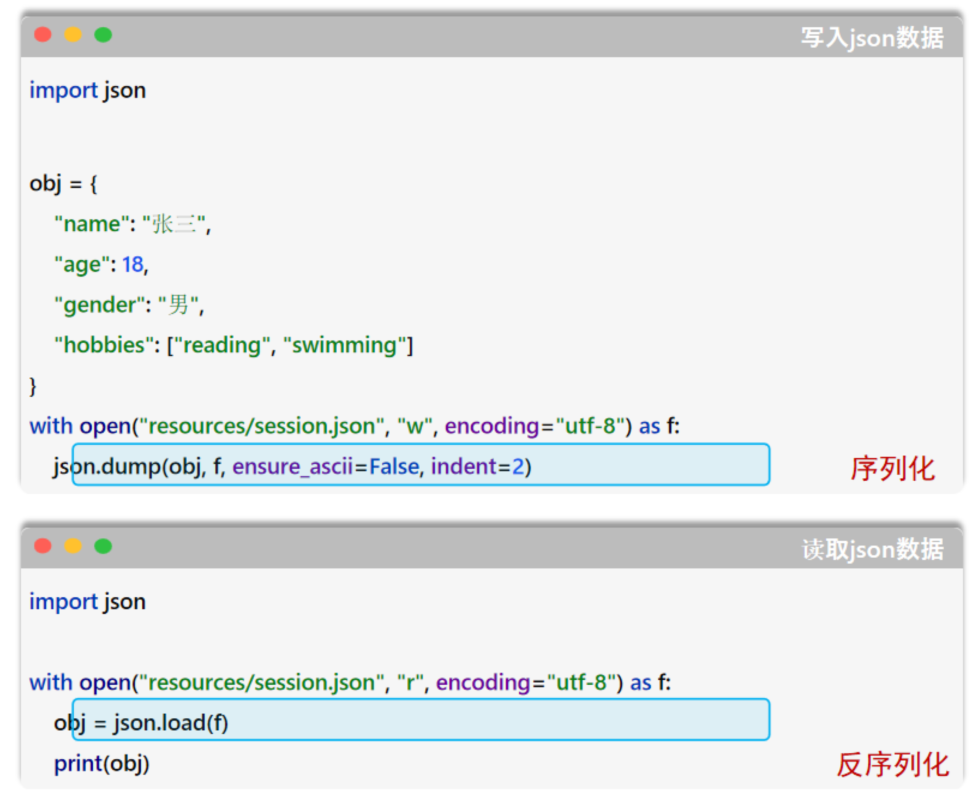Viewport: 976px width, 808px height.
Task: Click the print(obj) line
Action: pyautogui.click(x=101, y=764)
